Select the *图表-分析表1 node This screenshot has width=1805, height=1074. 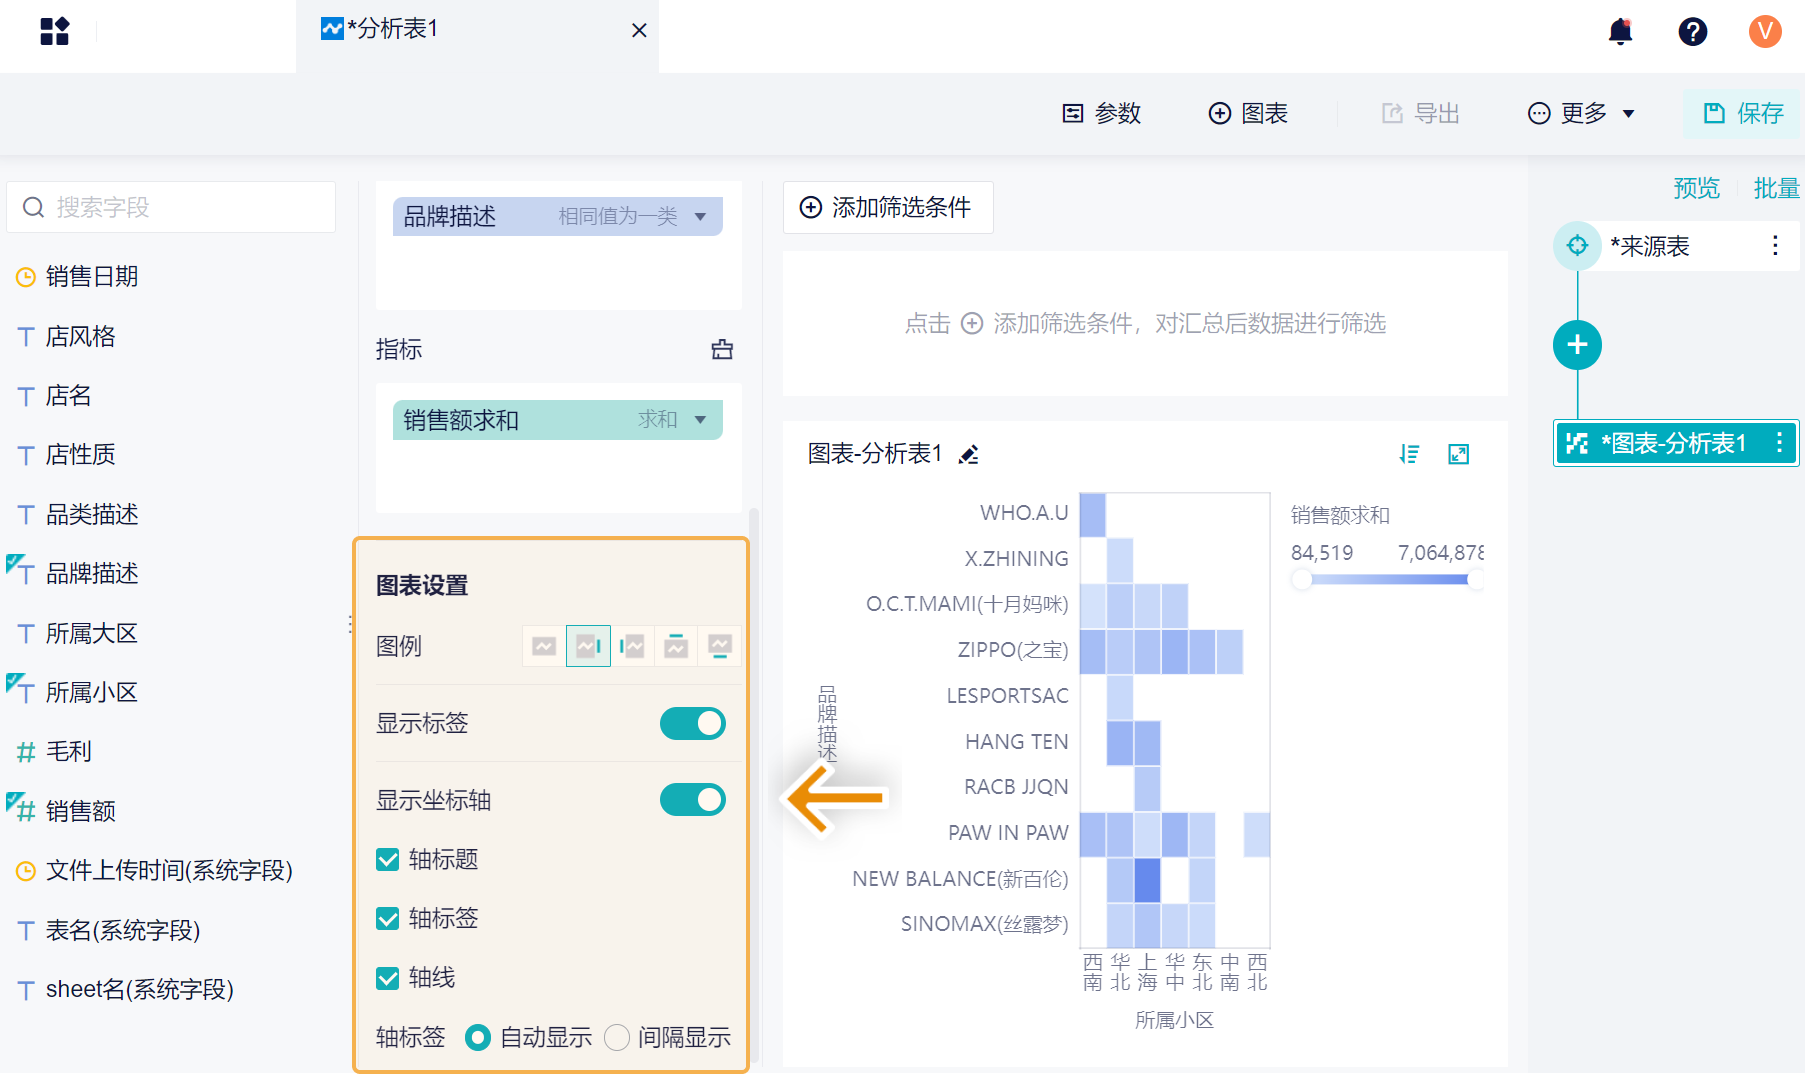click(x=1676, y=443)
